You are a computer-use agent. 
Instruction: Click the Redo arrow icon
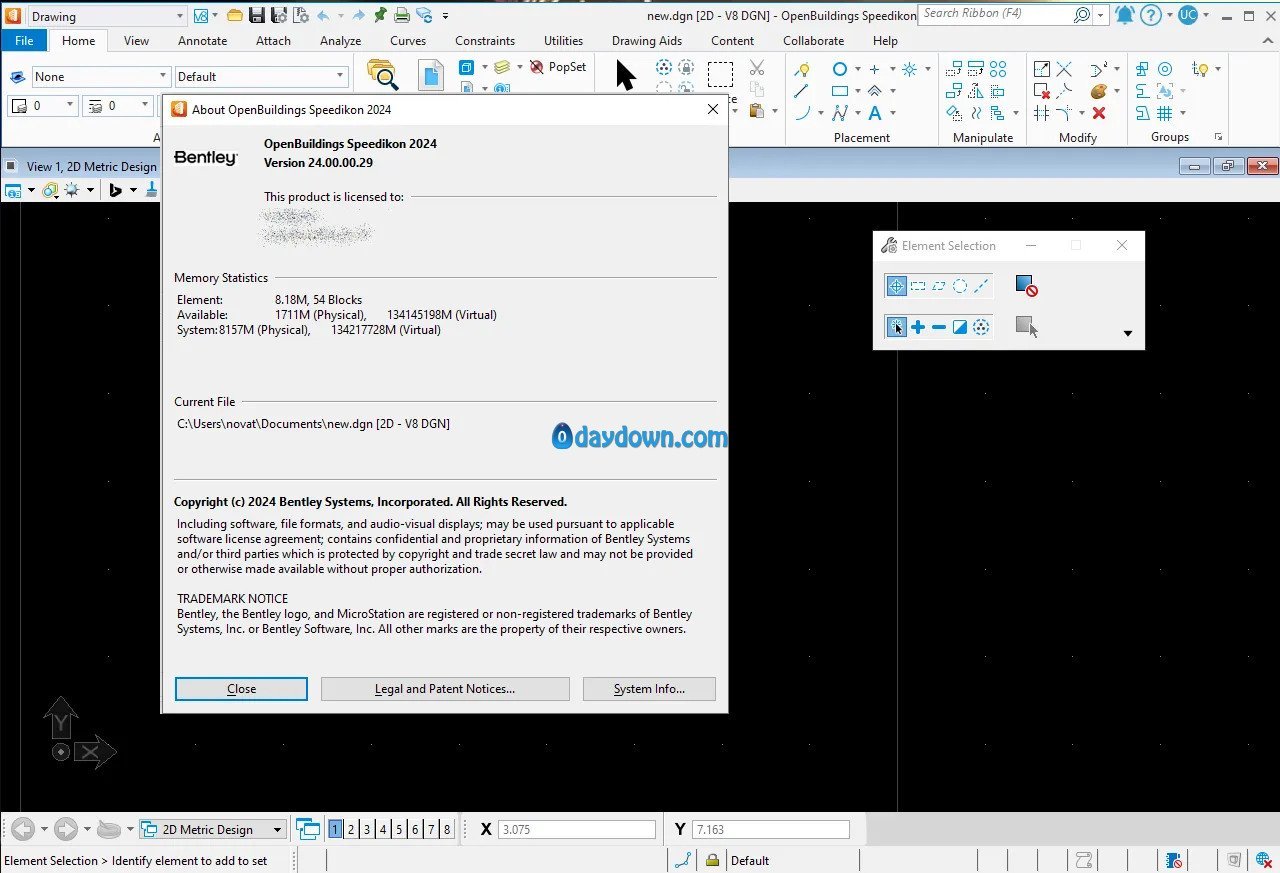358,15
